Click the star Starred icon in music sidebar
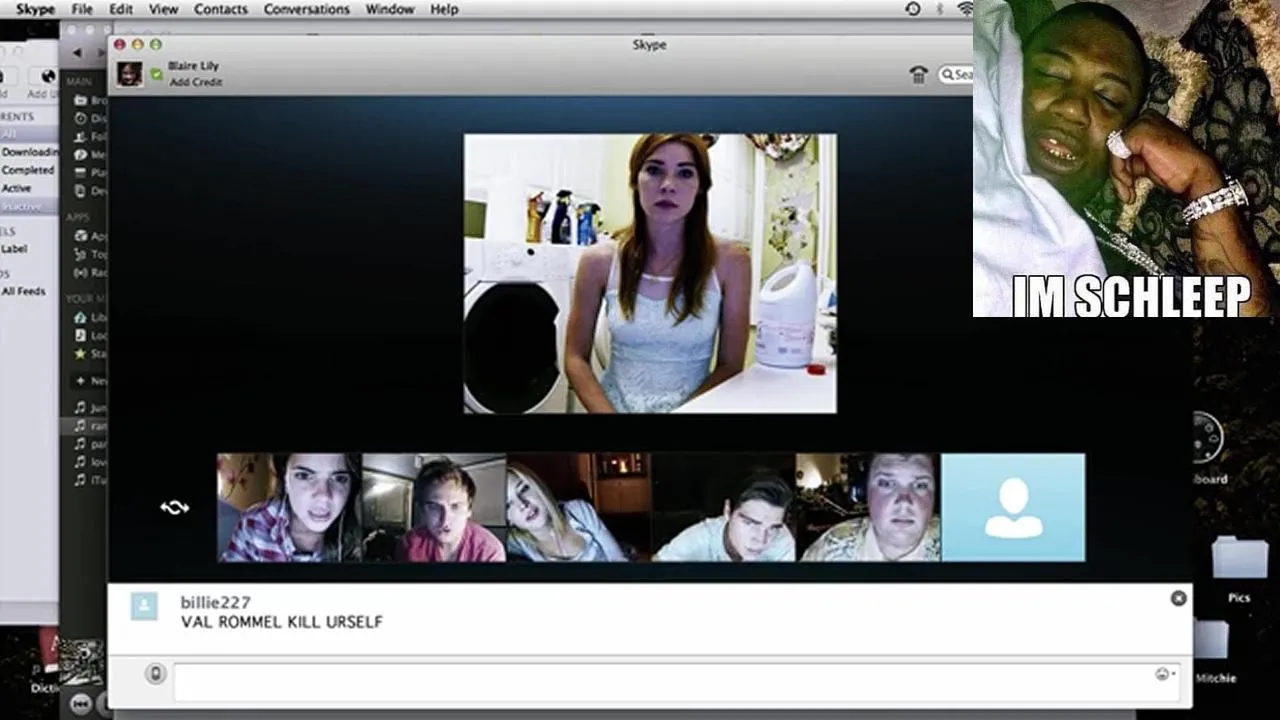This screenshot has height=720, width=1280. point(80,353)
